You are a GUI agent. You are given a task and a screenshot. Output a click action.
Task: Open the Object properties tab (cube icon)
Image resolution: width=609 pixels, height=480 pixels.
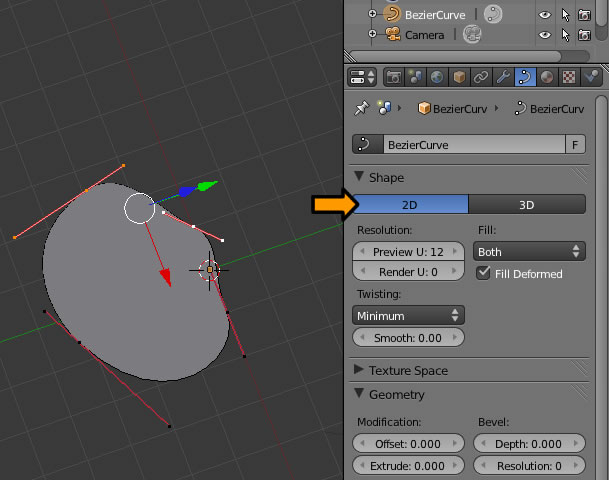click(x=460, y=77)
